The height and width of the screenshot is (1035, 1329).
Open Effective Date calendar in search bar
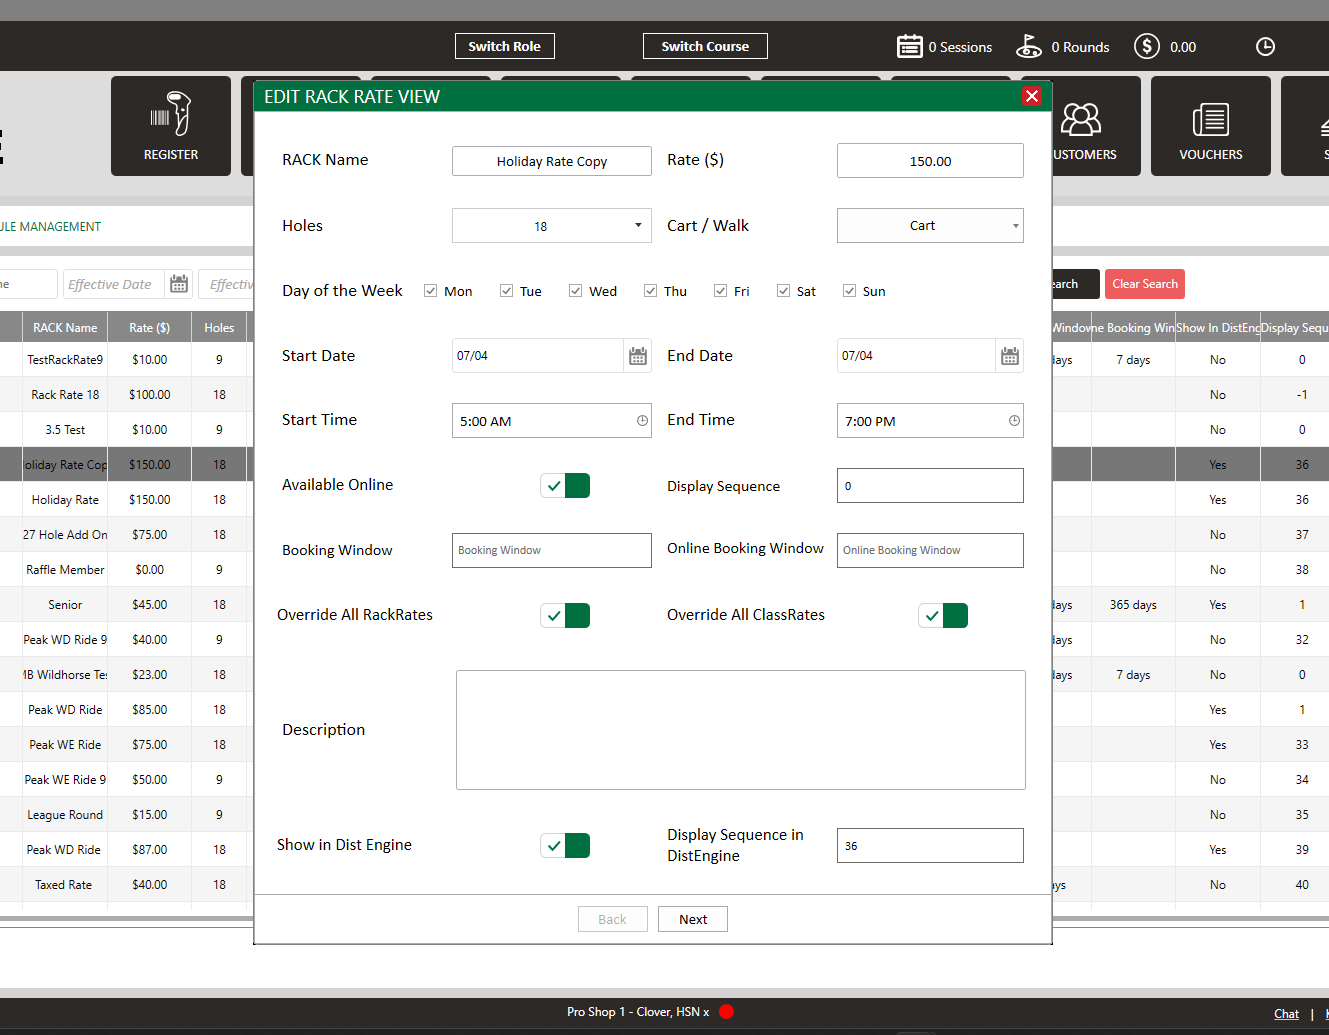(179, 284)
